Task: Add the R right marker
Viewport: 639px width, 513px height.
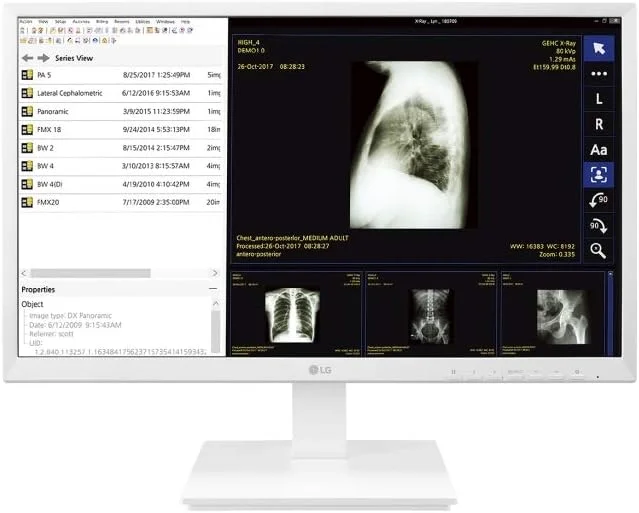Action: click(598, 124)
